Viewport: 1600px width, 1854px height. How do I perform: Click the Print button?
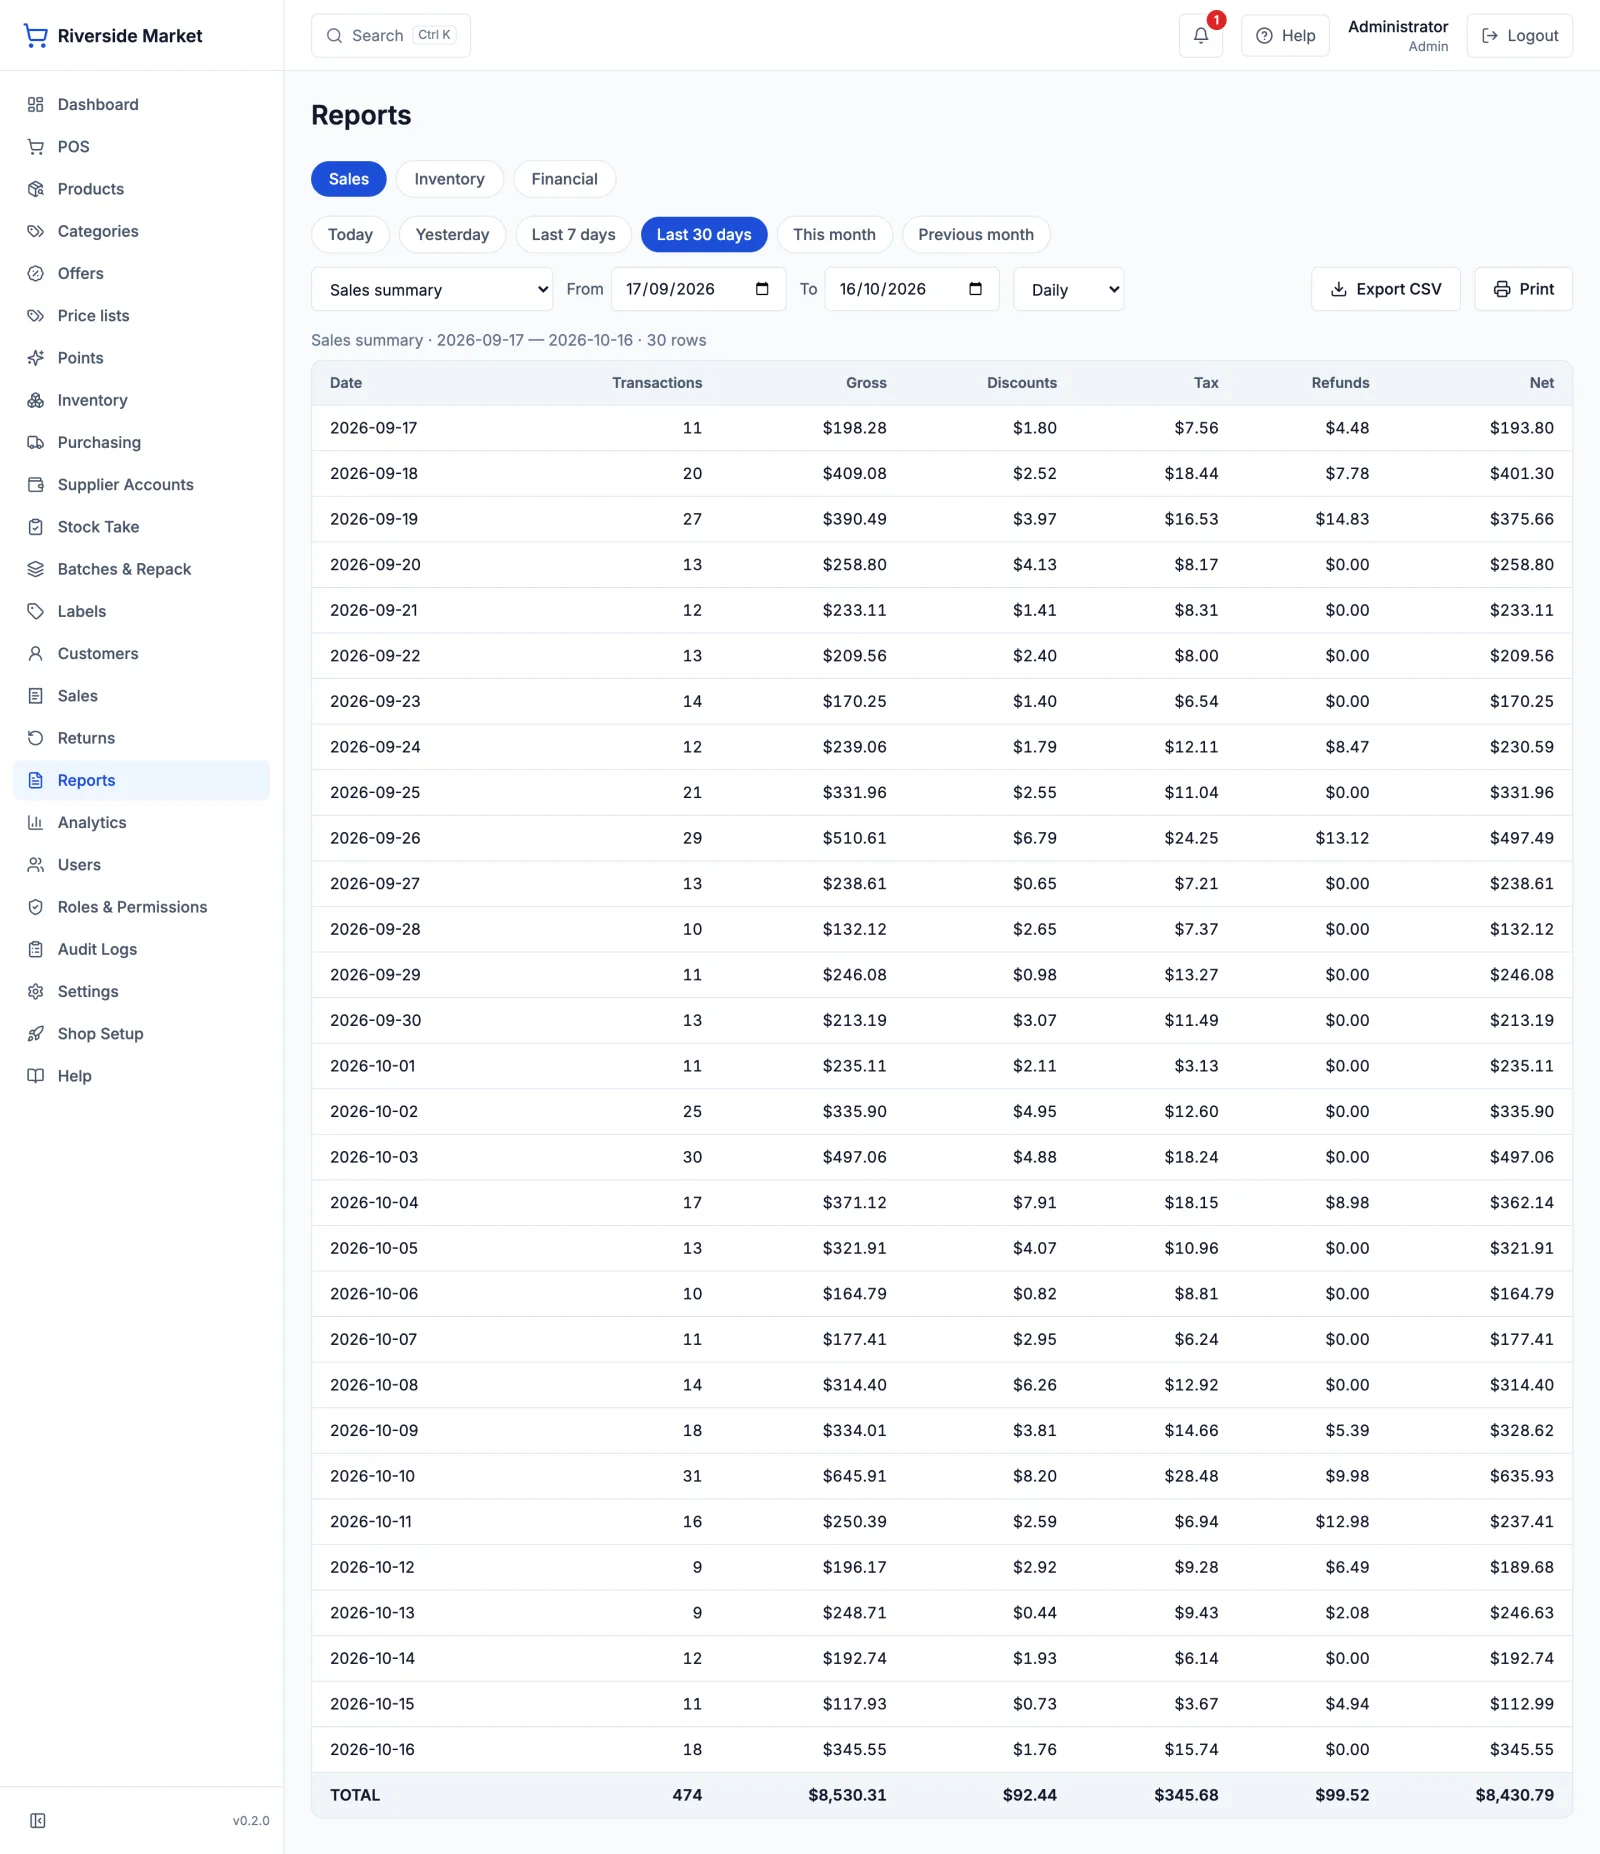(1524, 289)
